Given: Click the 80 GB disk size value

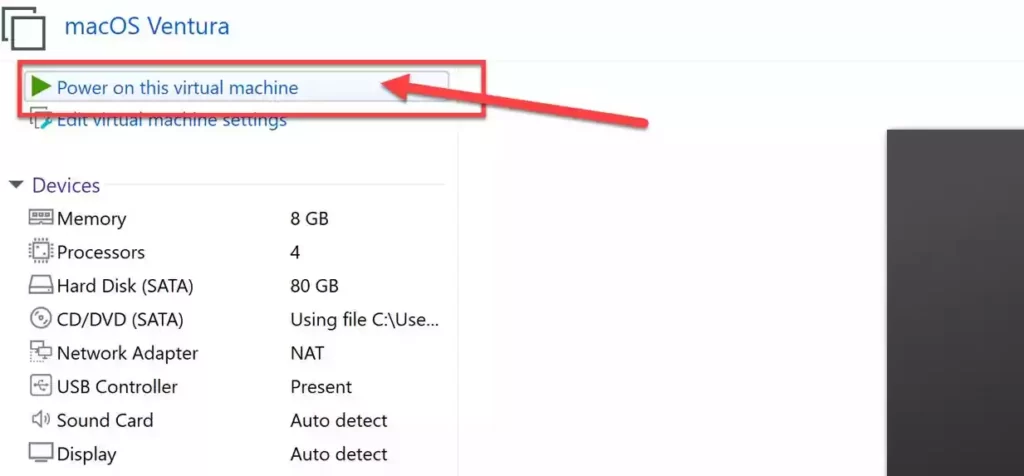Looking at the screenshot, I should (x=314, y=286).
